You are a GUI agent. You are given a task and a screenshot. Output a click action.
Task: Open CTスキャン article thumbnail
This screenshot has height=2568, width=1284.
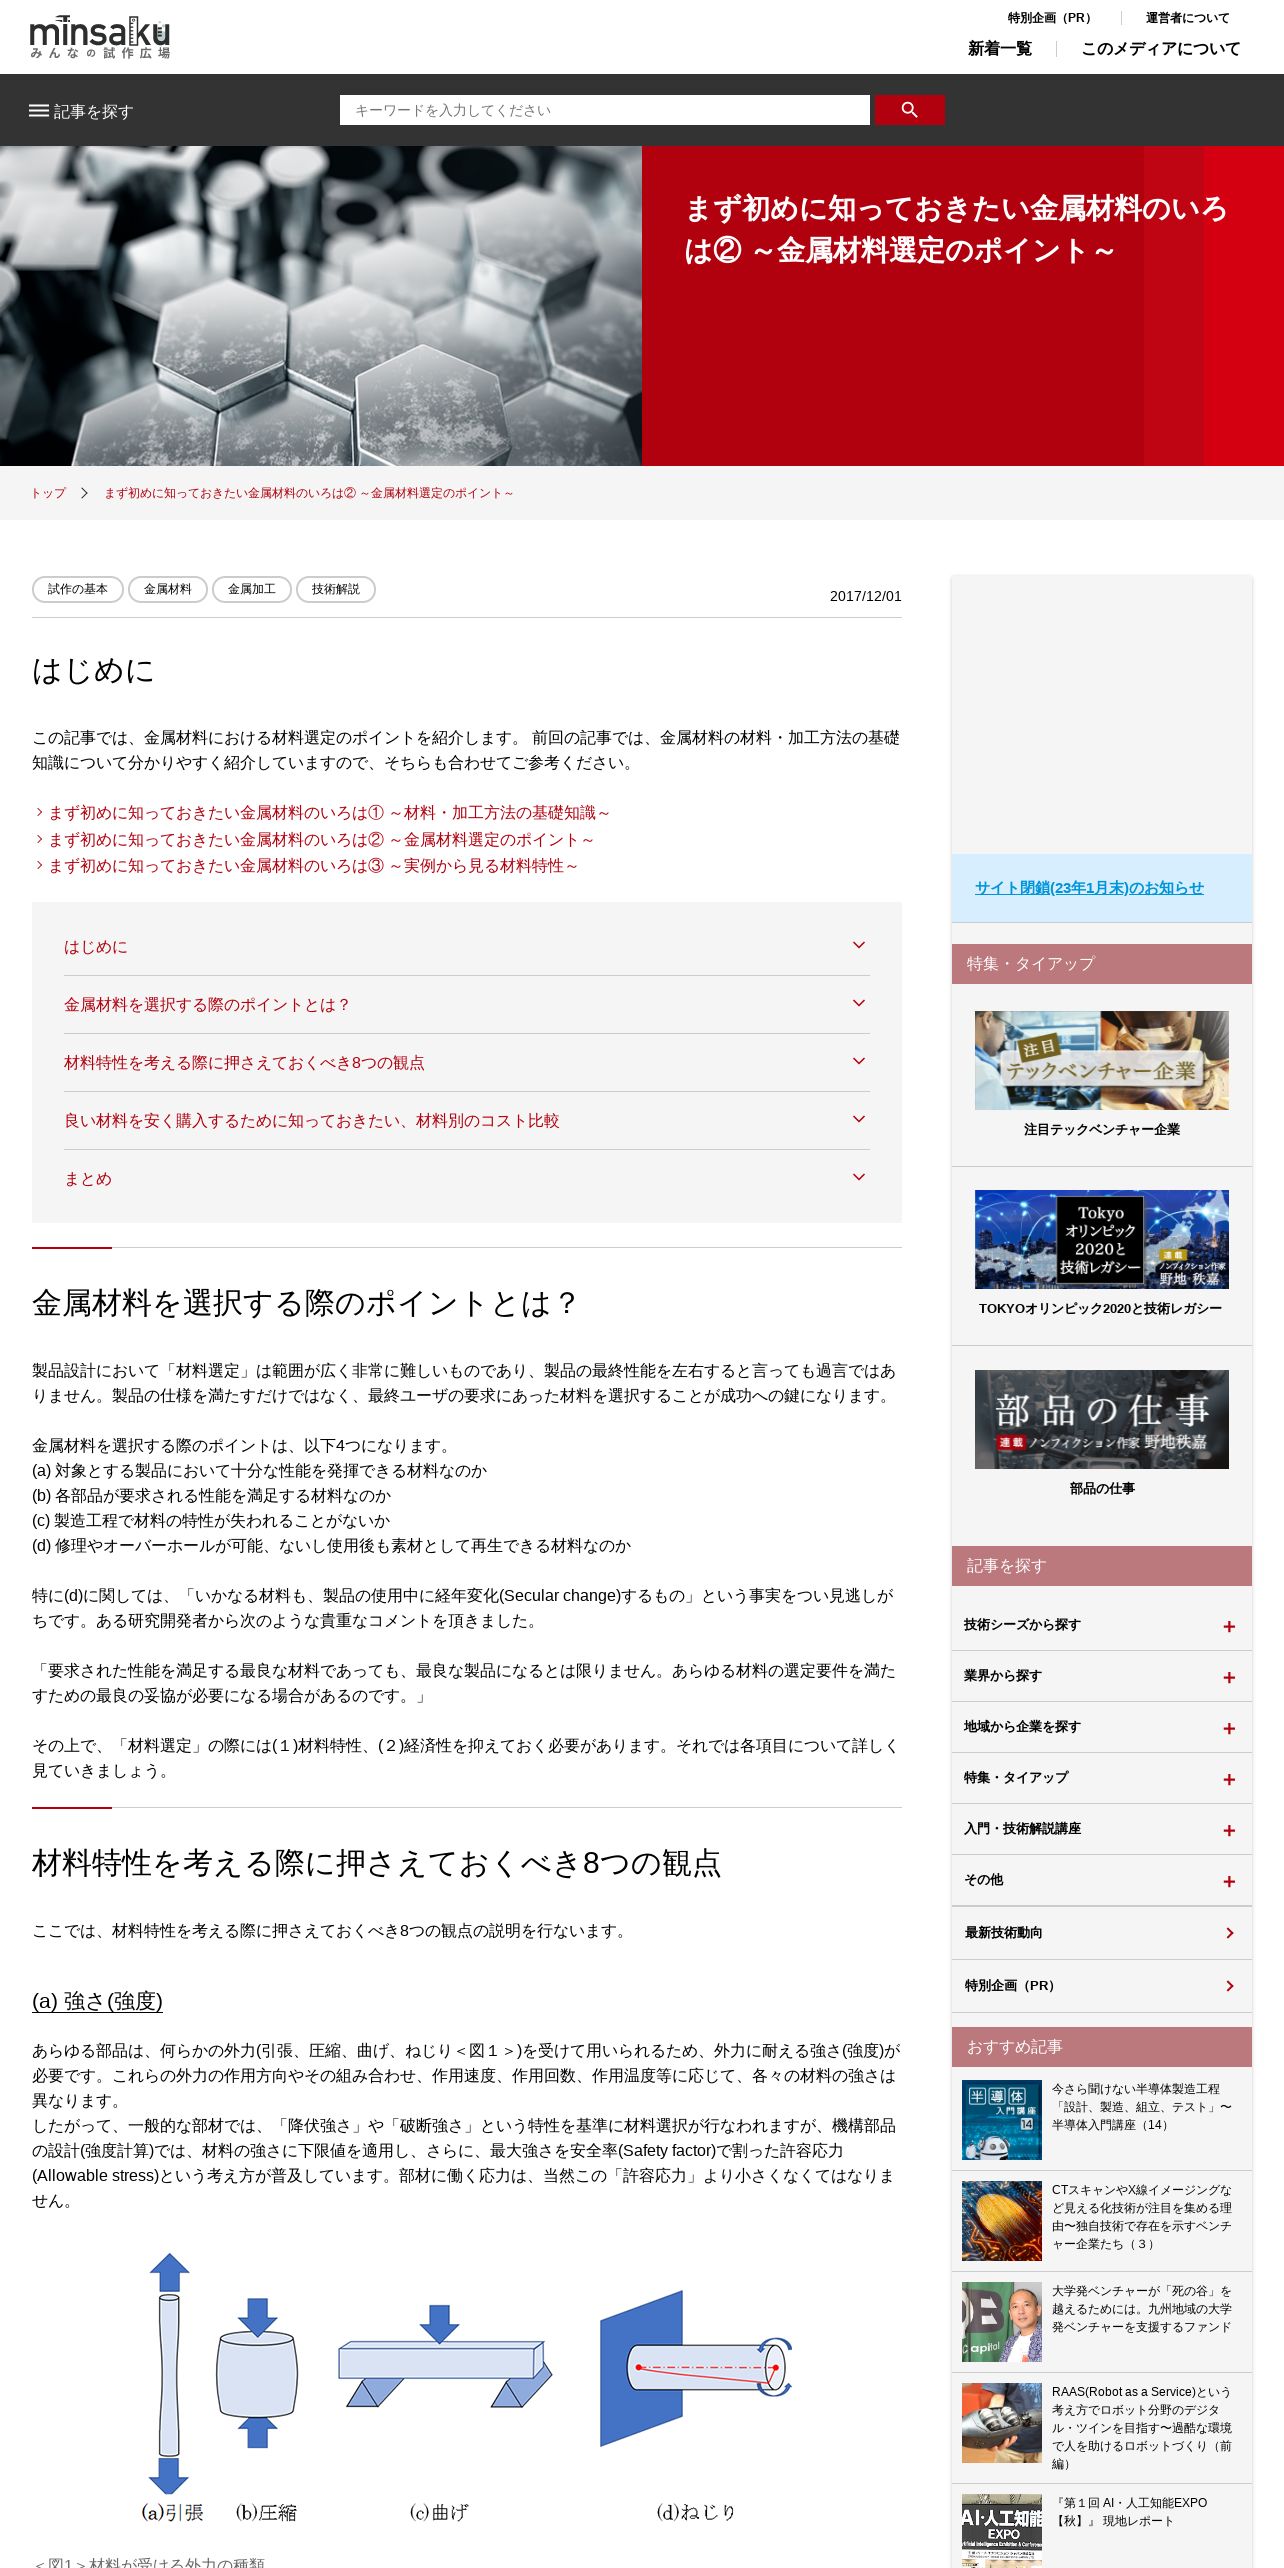(x=1002, y=2221)
